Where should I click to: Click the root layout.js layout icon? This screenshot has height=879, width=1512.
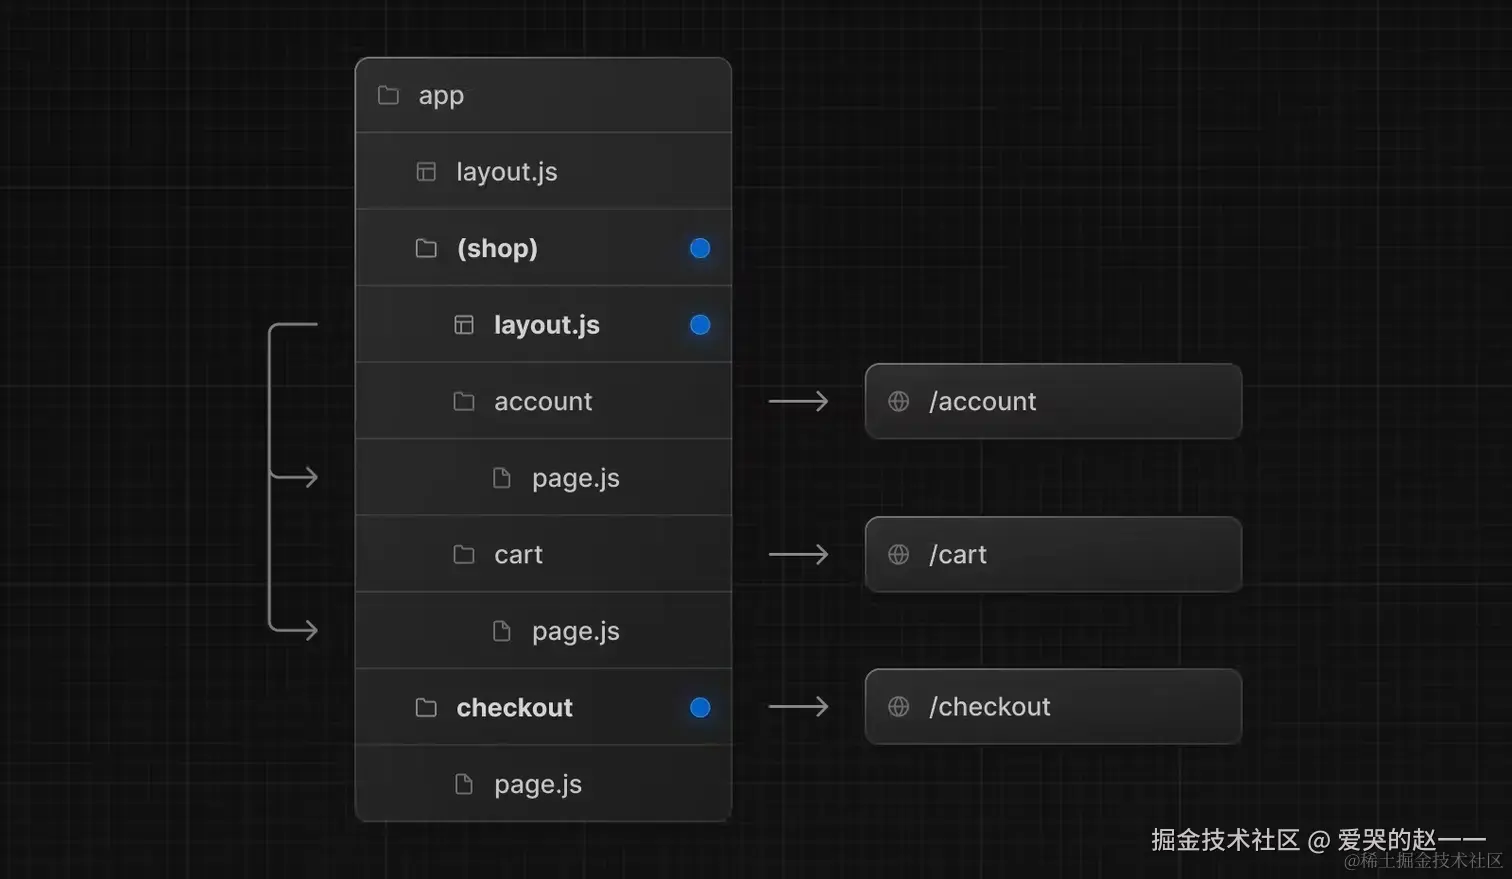tap(426, 172)
